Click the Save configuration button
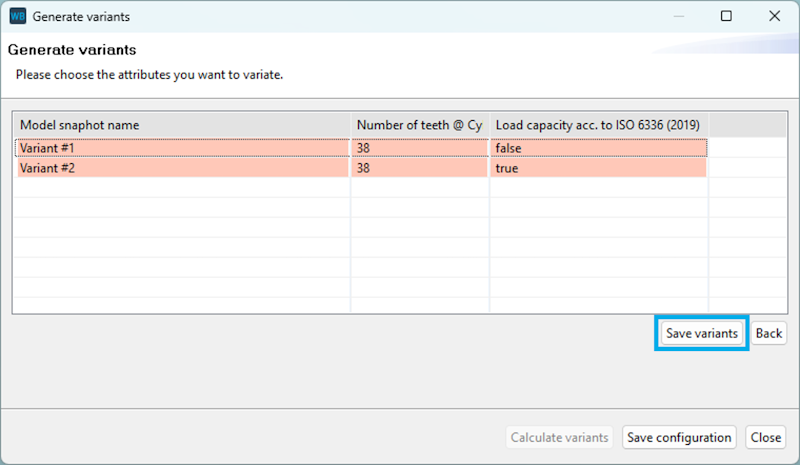Viewport: 800px width, 465px height. click(679, 437)
